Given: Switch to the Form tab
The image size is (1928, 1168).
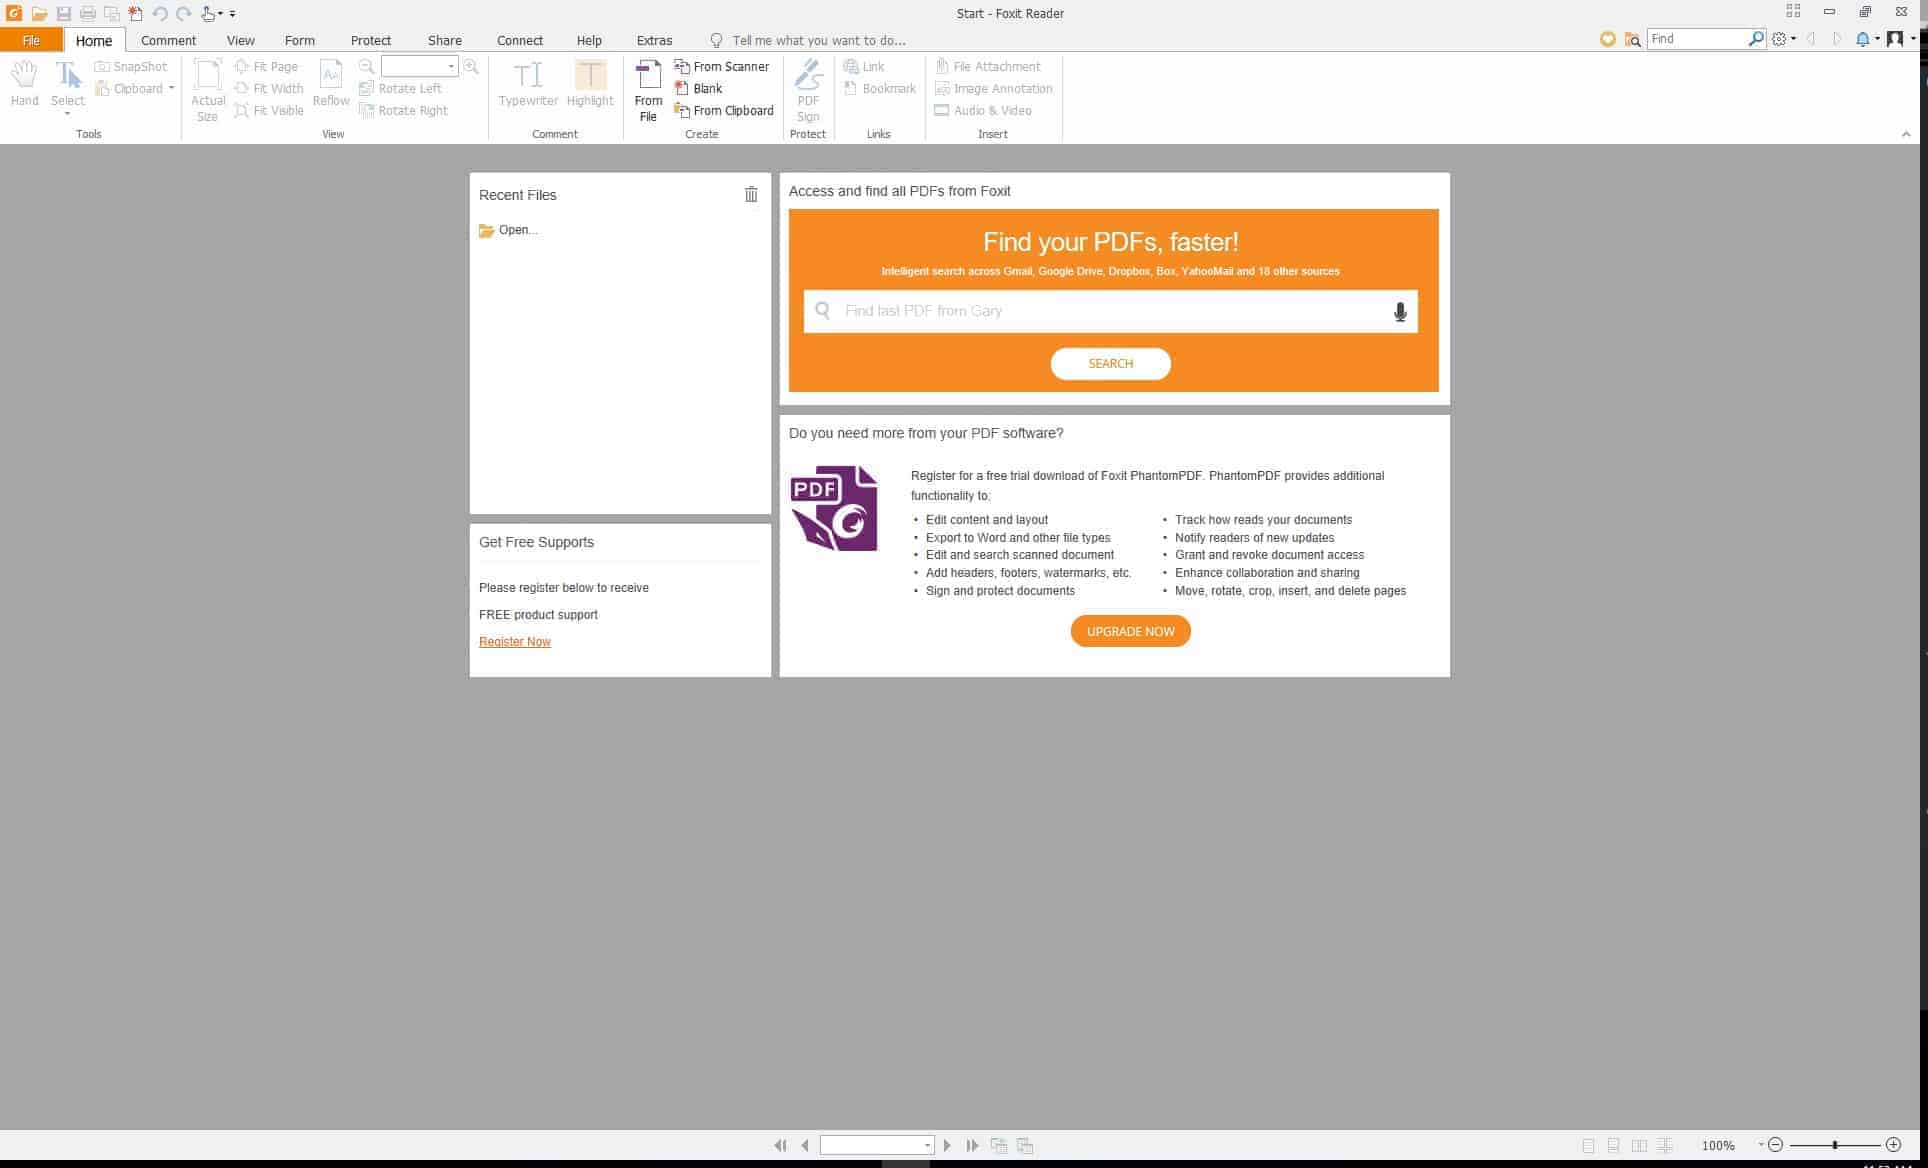Looking at the screenshot, I should click(299, 40).
